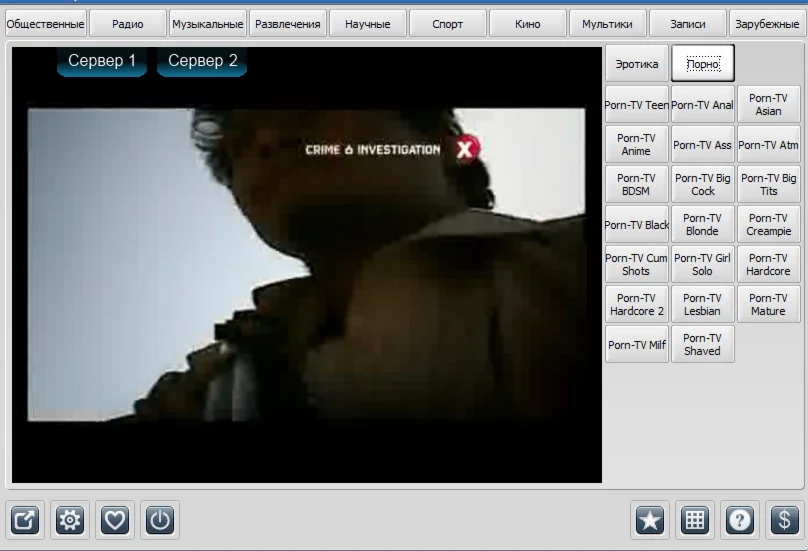Select the Зарубежные category tab
Screen dimensions: 808x551
(767, 24)
